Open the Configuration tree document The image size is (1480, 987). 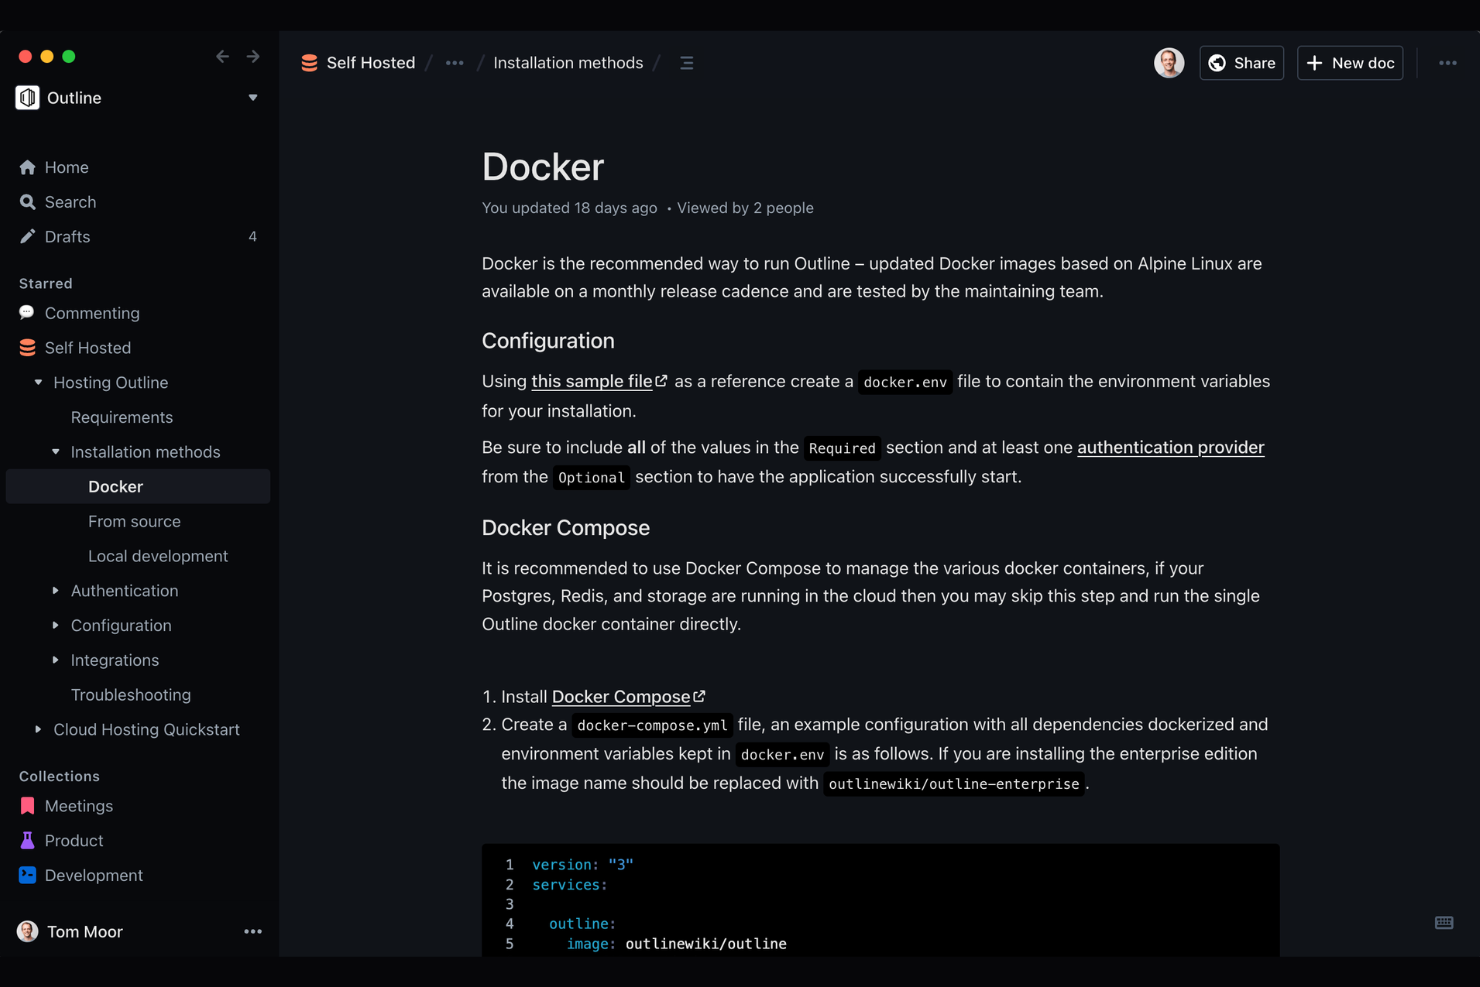(121, 625)
